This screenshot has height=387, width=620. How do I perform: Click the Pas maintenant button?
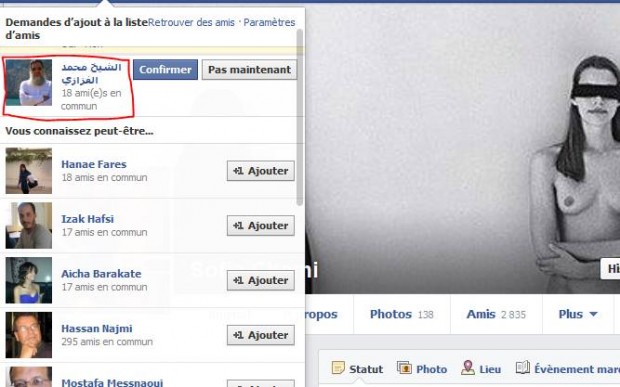point(249,70)
